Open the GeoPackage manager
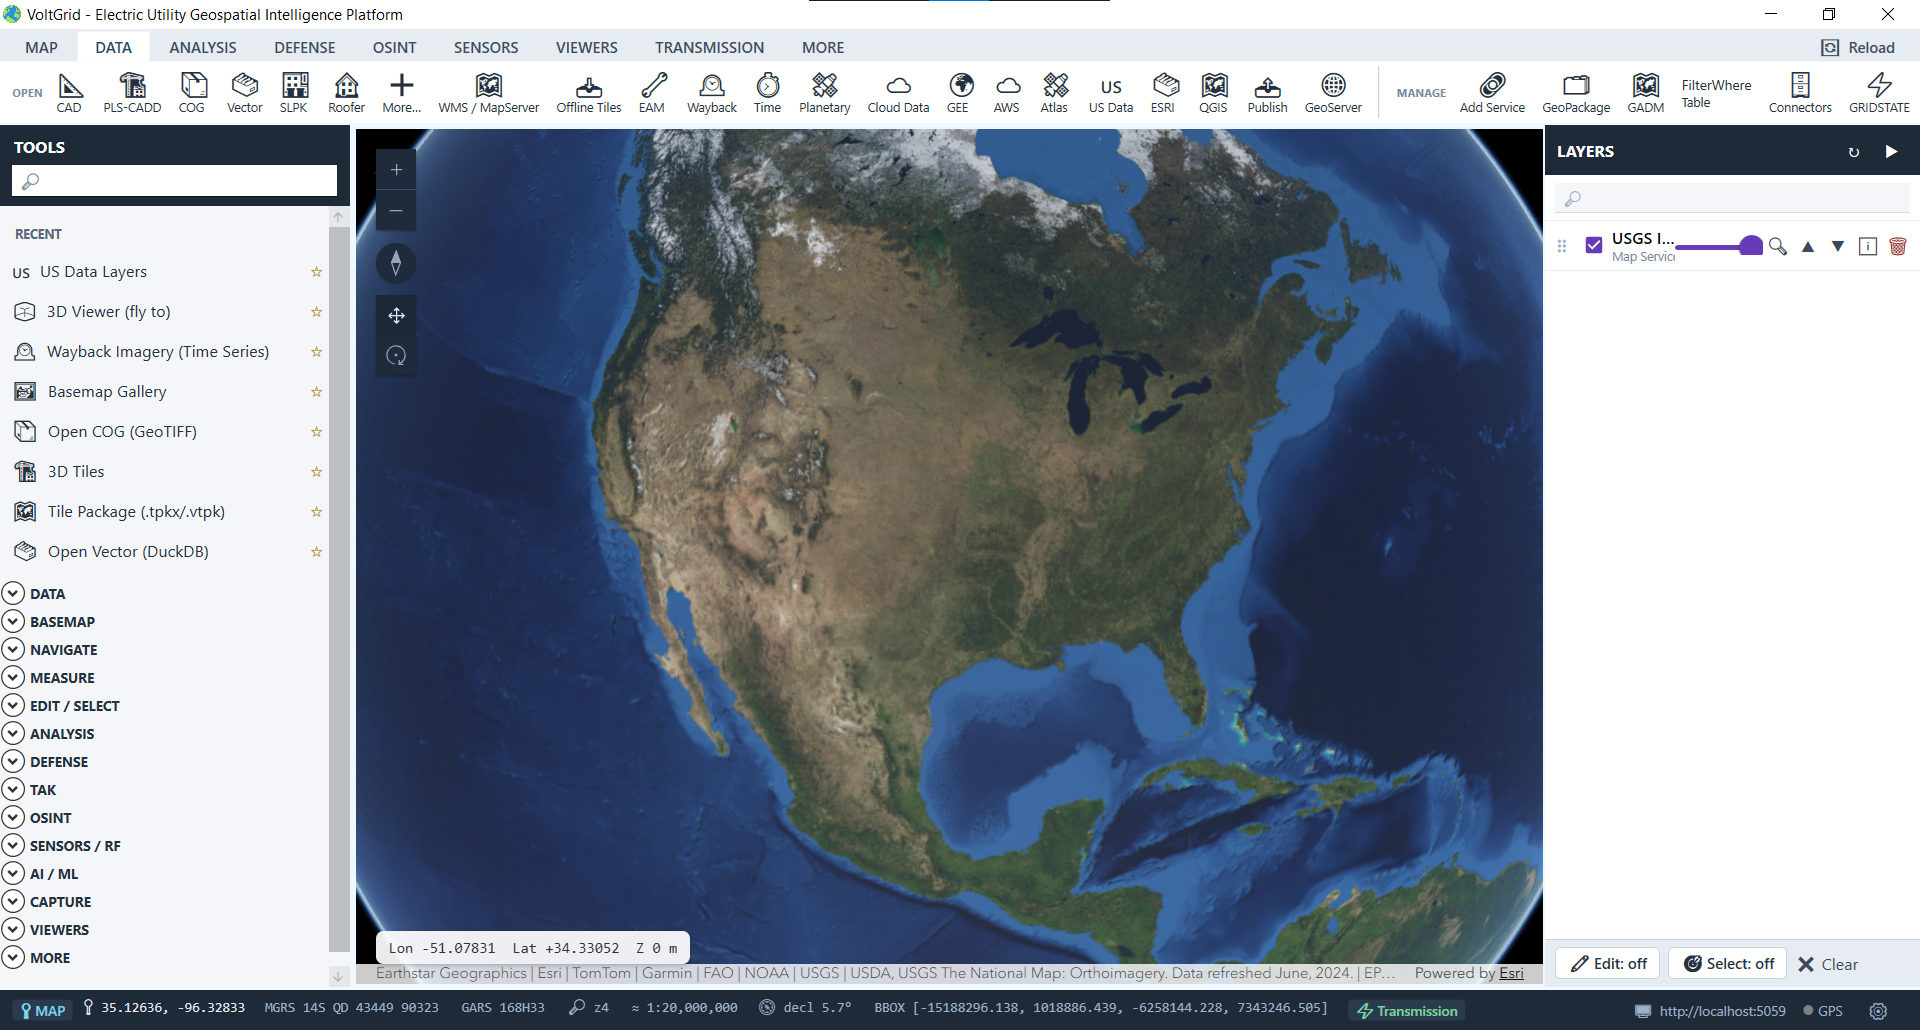Viewport: 1920px width, 1030px height. (1576, 93)
